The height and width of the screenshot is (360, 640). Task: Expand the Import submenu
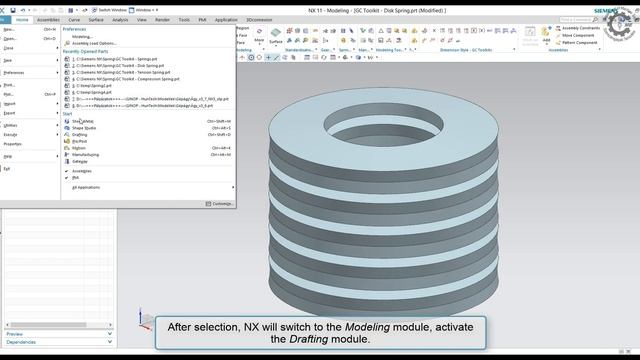29,104
